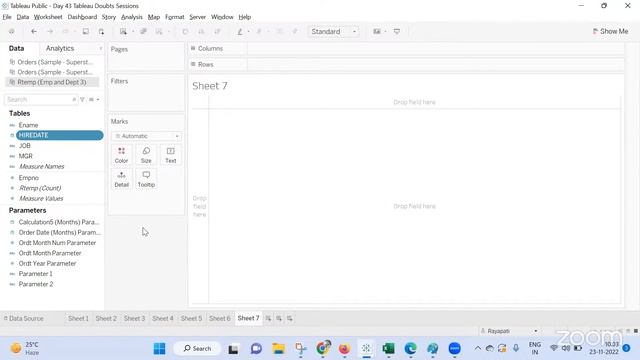Open the File menu
Screen dimensions: 640x360
(7, 17)
